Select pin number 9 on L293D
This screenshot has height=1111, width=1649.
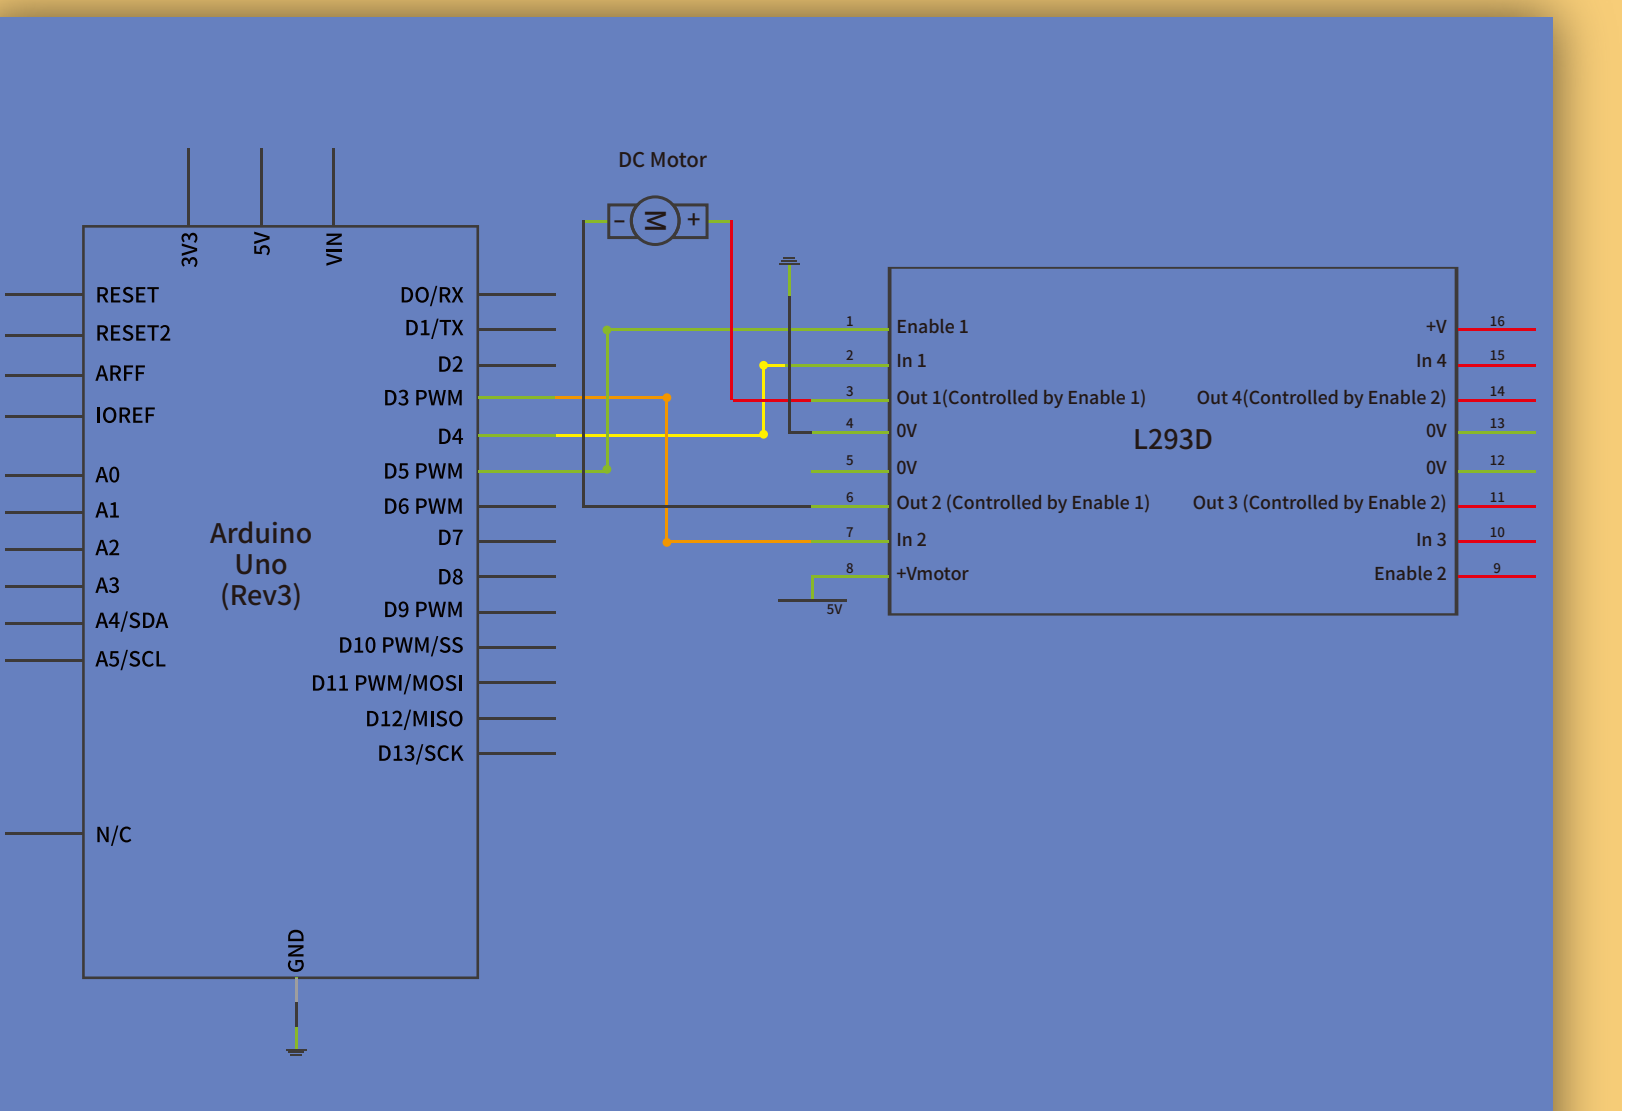pyautogui.click(x=1497, y=568)
